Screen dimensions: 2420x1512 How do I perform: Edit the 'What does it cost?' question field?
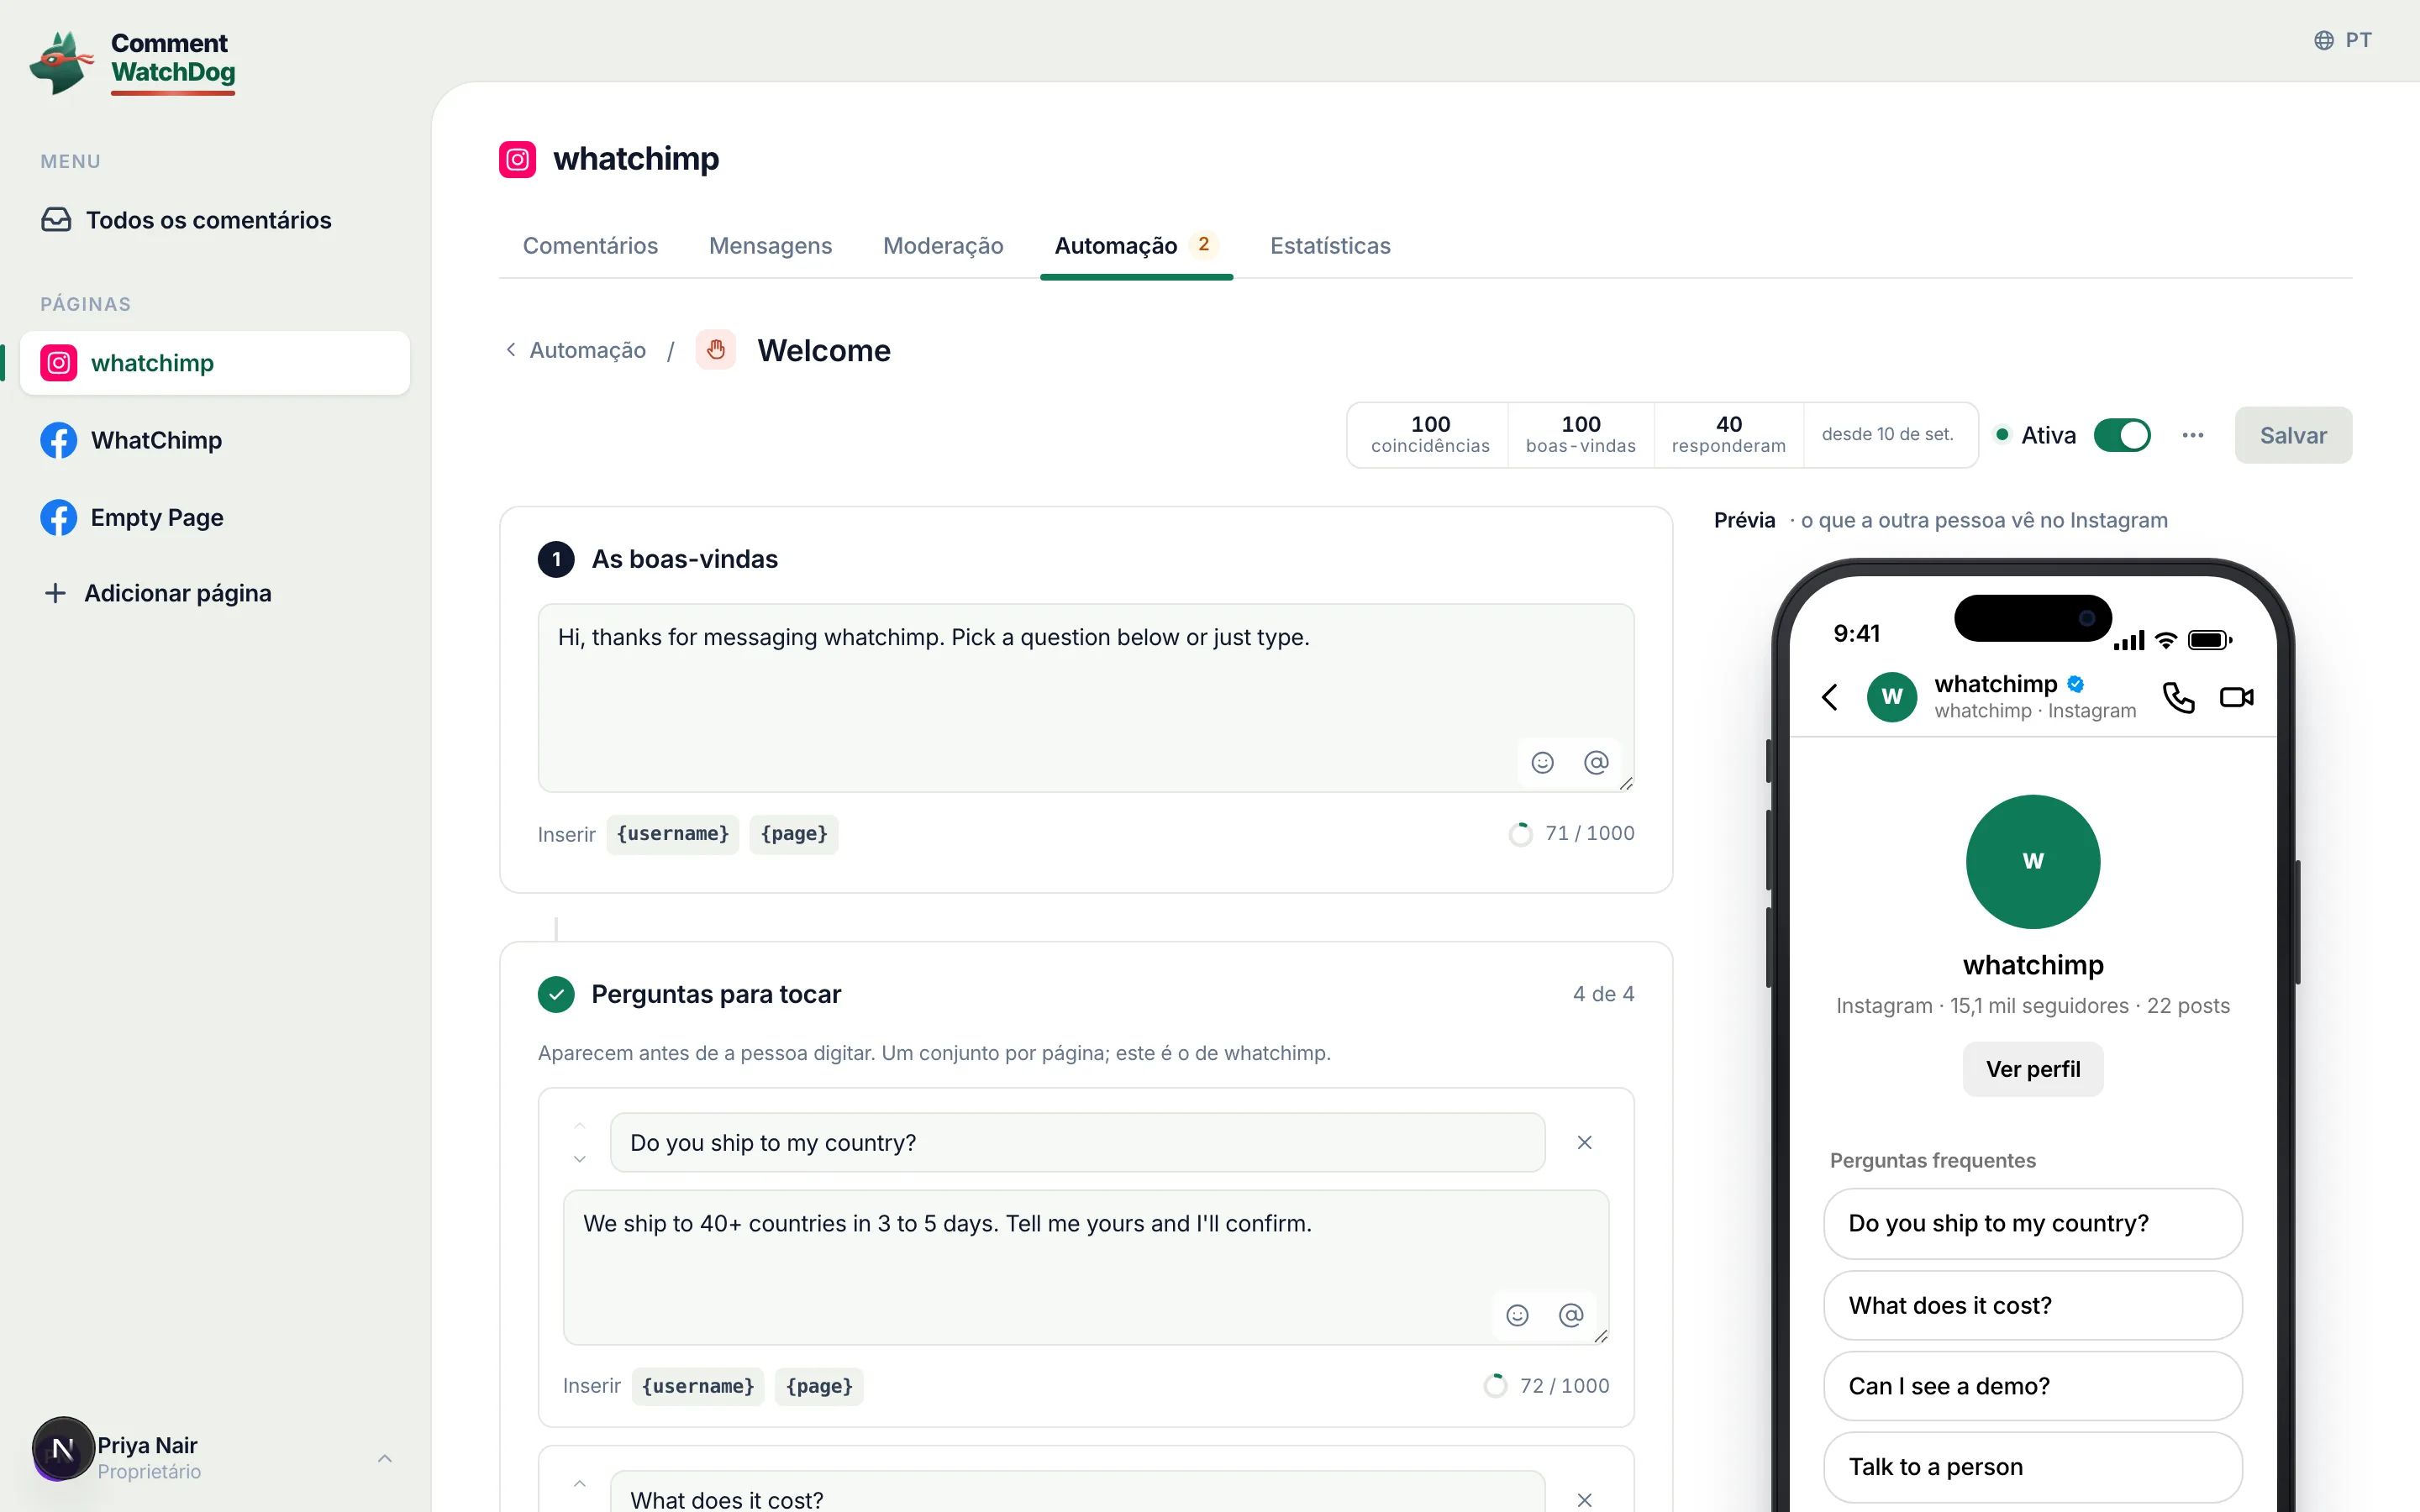tap(1077, 1492)
